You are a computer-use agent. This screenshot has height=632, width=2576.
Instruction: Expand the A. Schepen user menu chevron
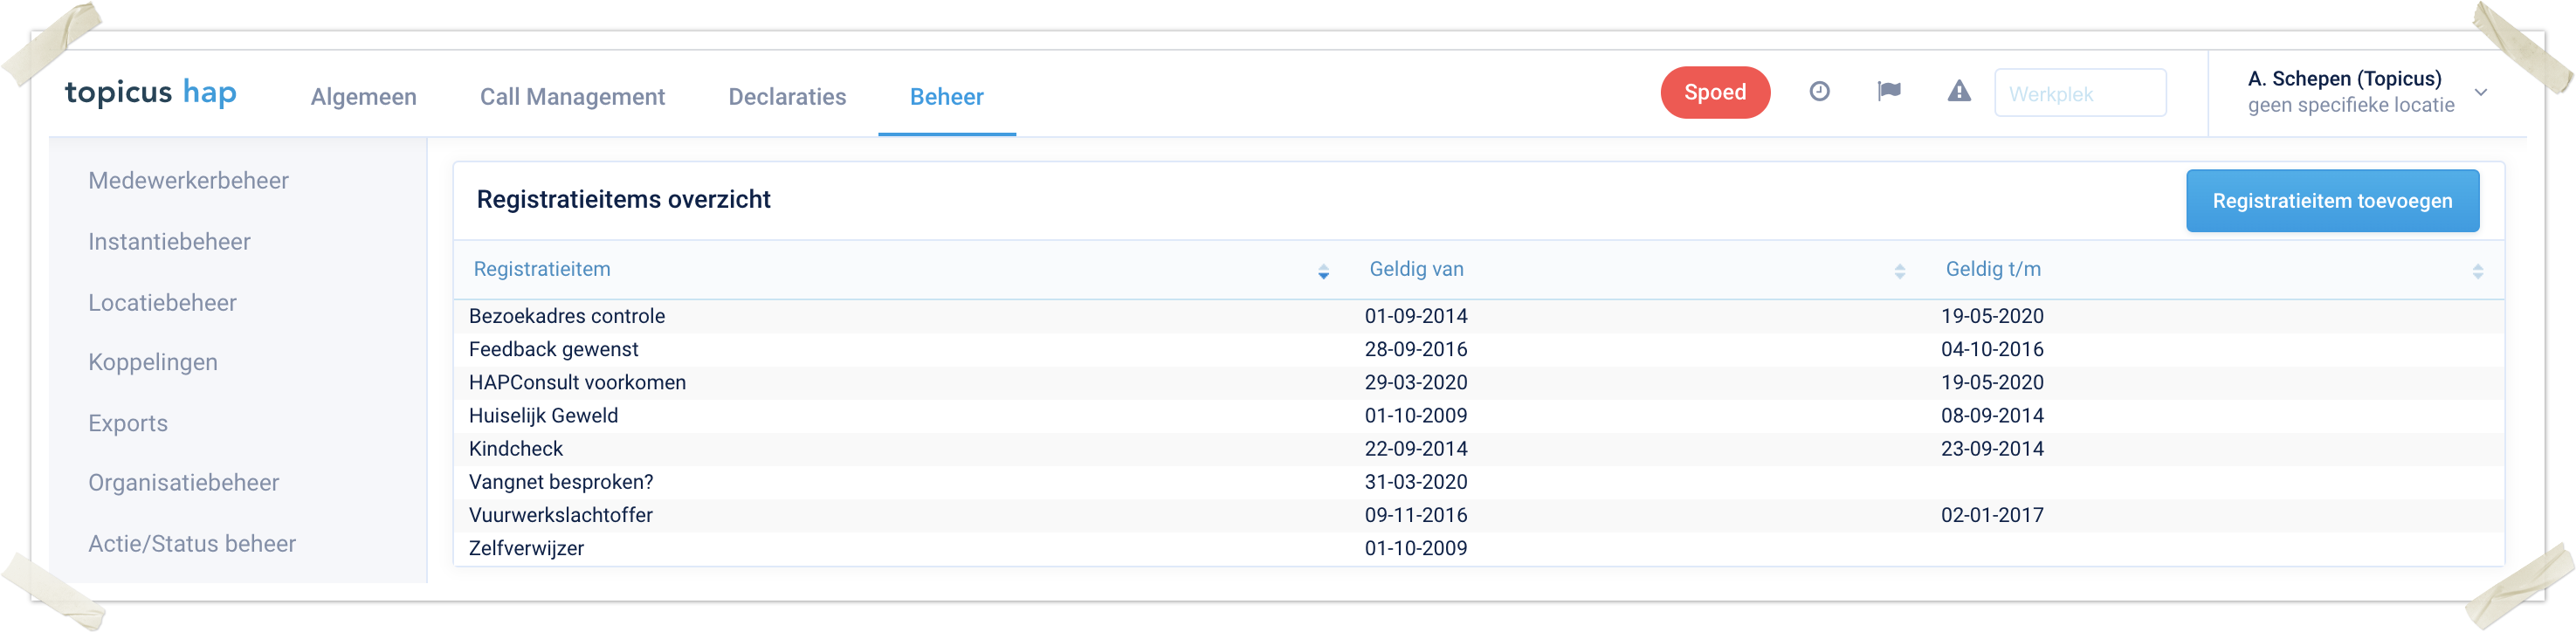coord(2480,93)
